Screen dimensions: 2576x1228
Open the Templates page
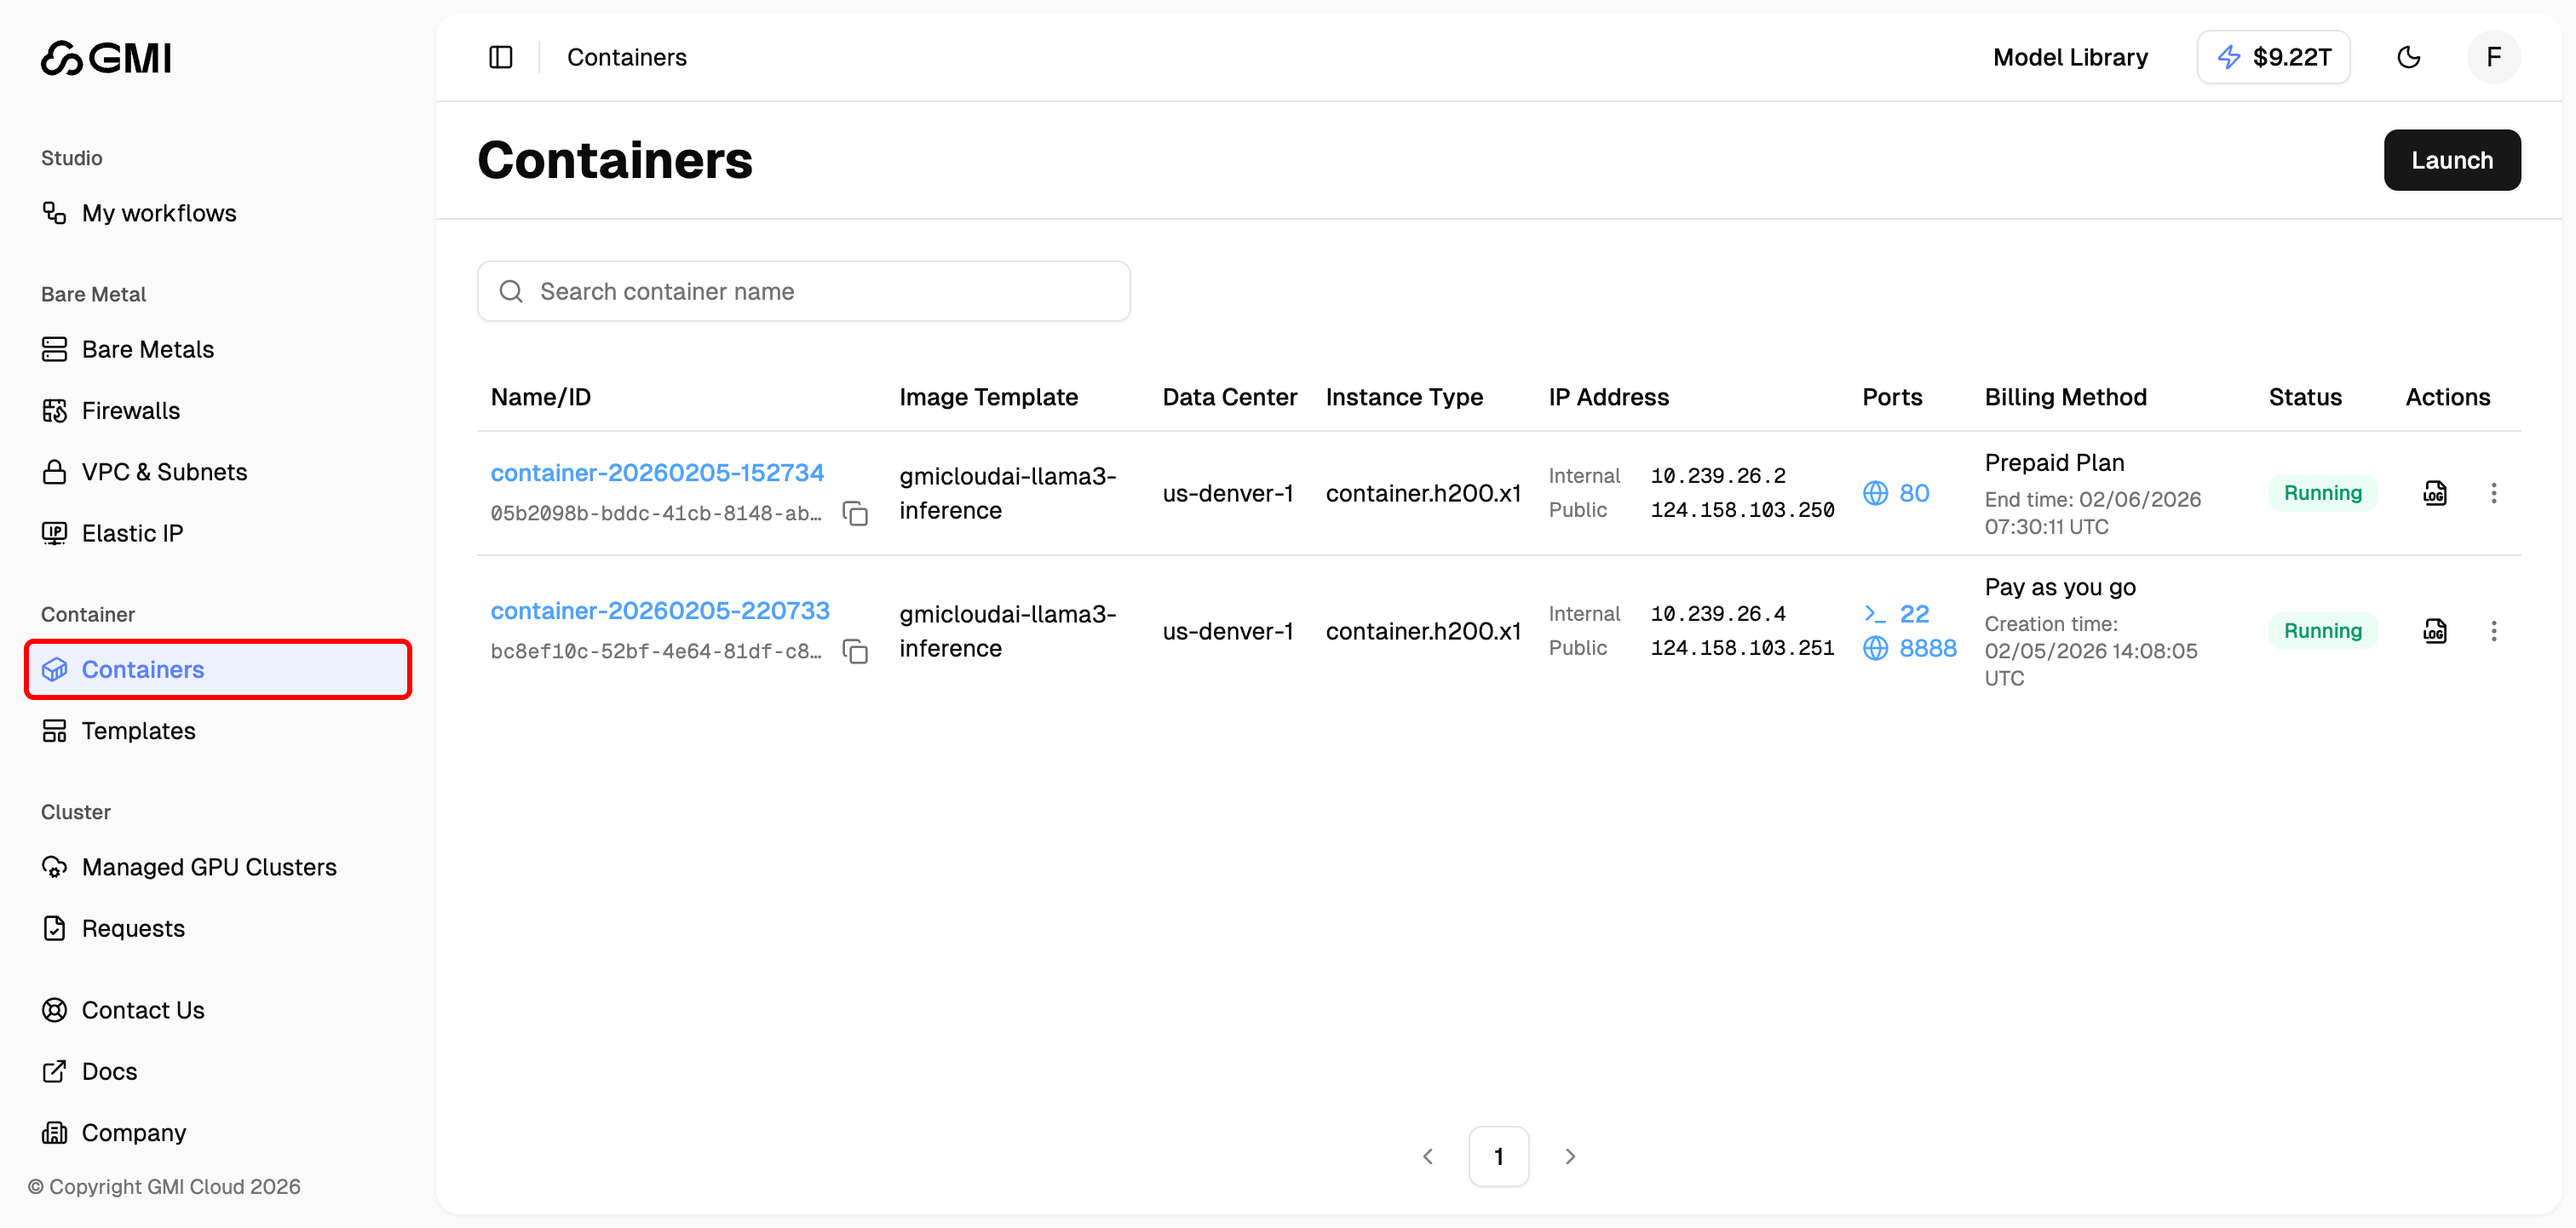[139, 730]
